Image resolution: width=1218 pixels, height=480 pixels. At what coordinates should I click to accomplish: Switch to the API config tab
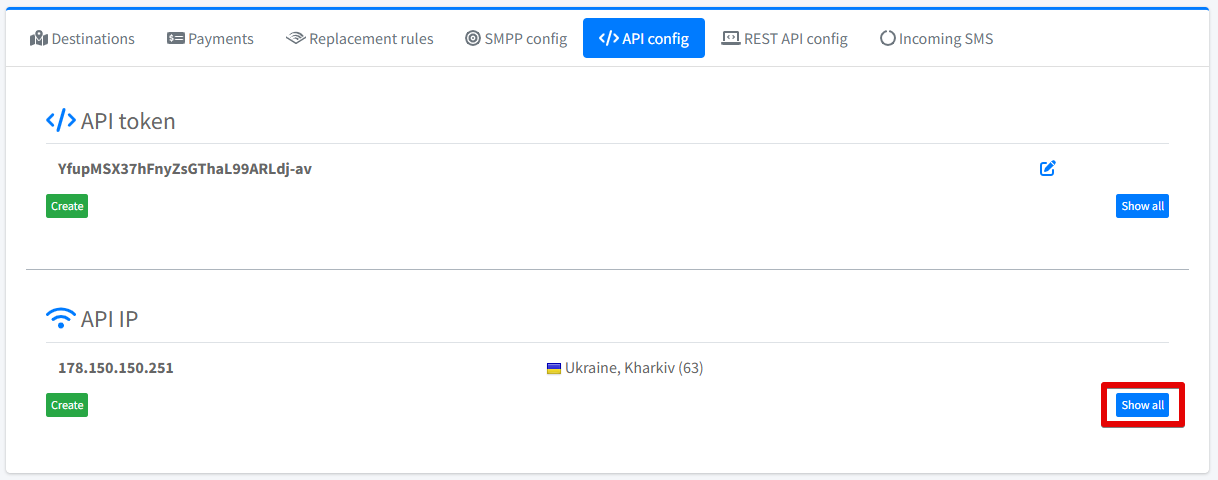(x=643, y=38)
